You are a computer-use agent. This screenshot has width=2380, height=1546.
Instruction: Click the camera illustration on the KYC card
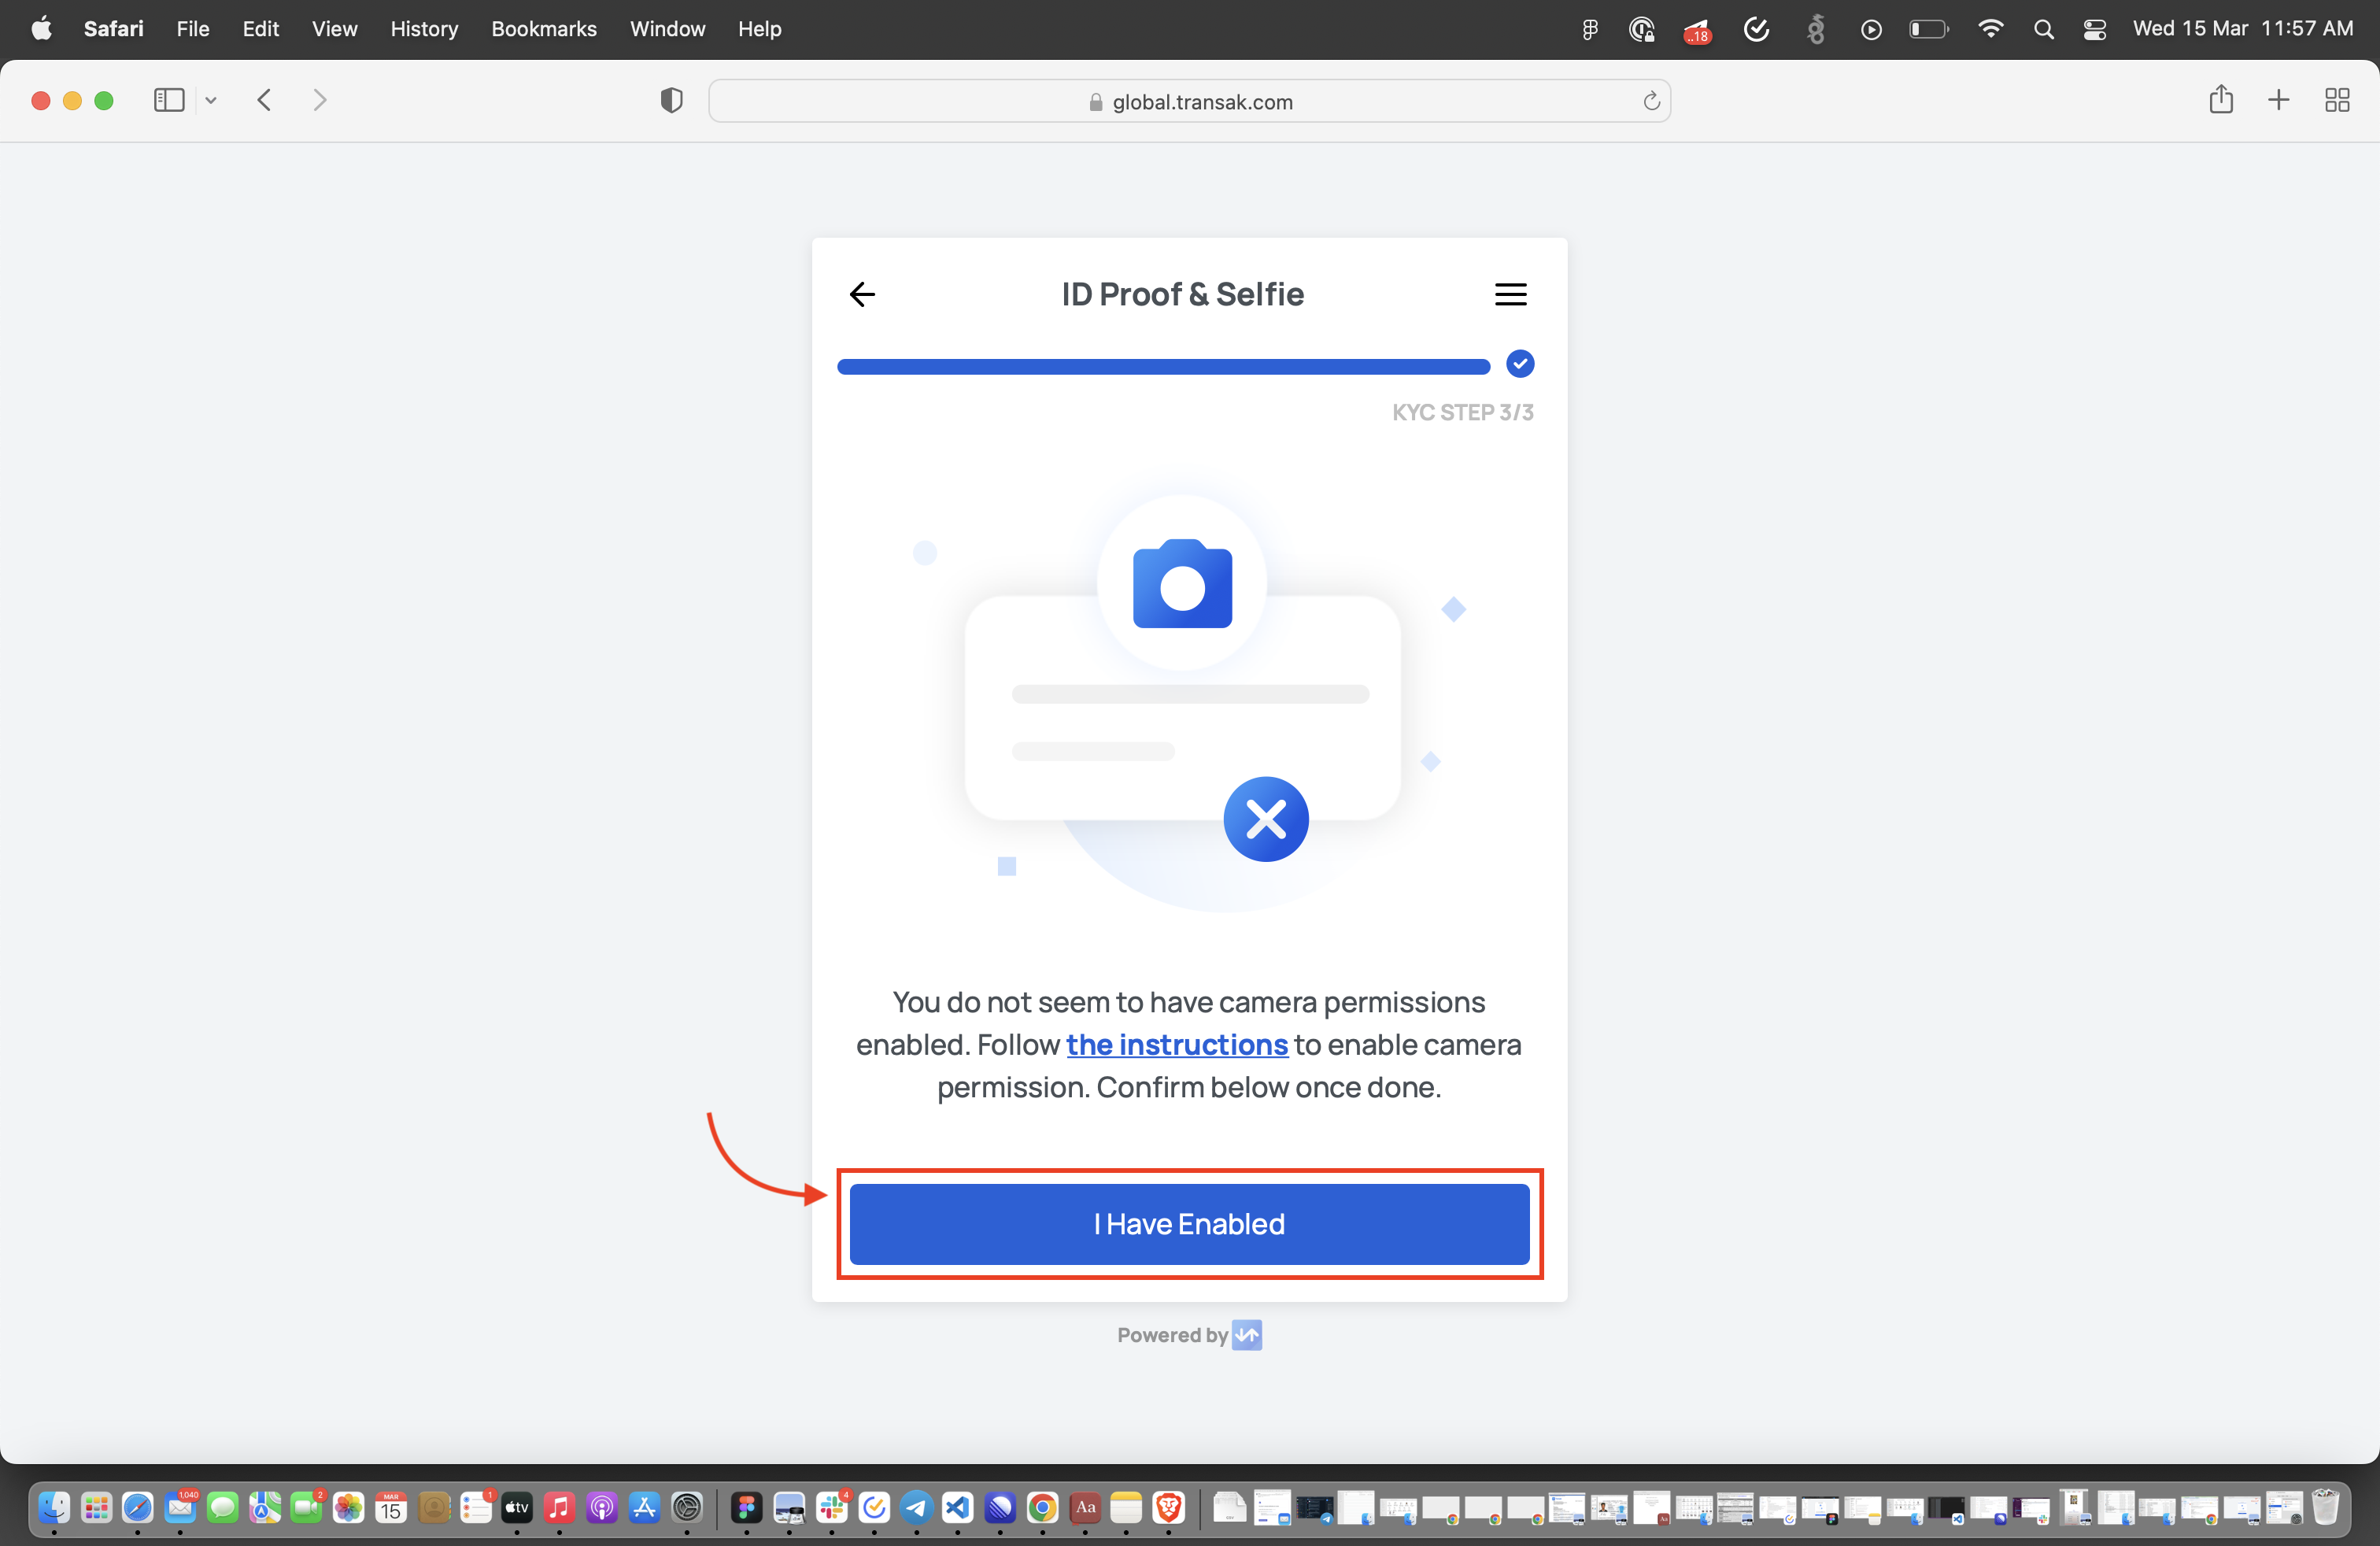[x=1181, y=584]
